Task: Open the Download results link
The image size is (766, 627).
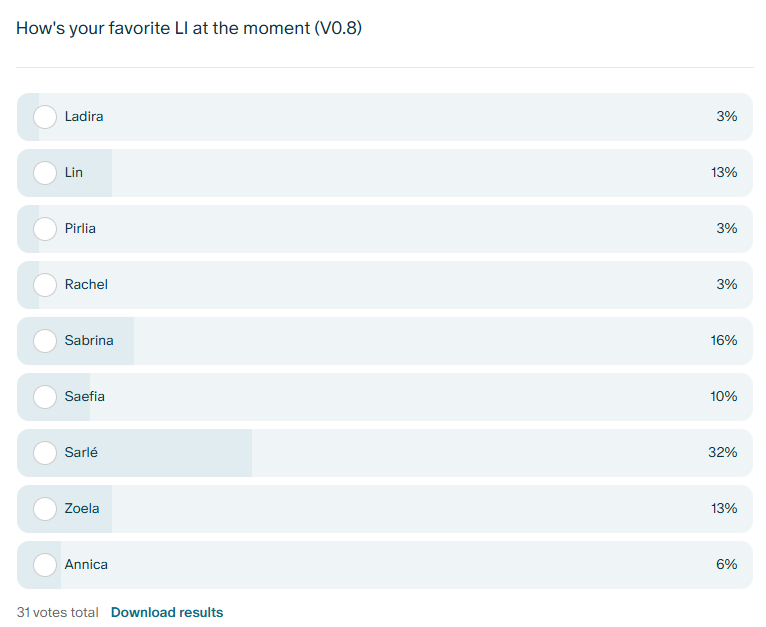Action: tap(167, 612)
